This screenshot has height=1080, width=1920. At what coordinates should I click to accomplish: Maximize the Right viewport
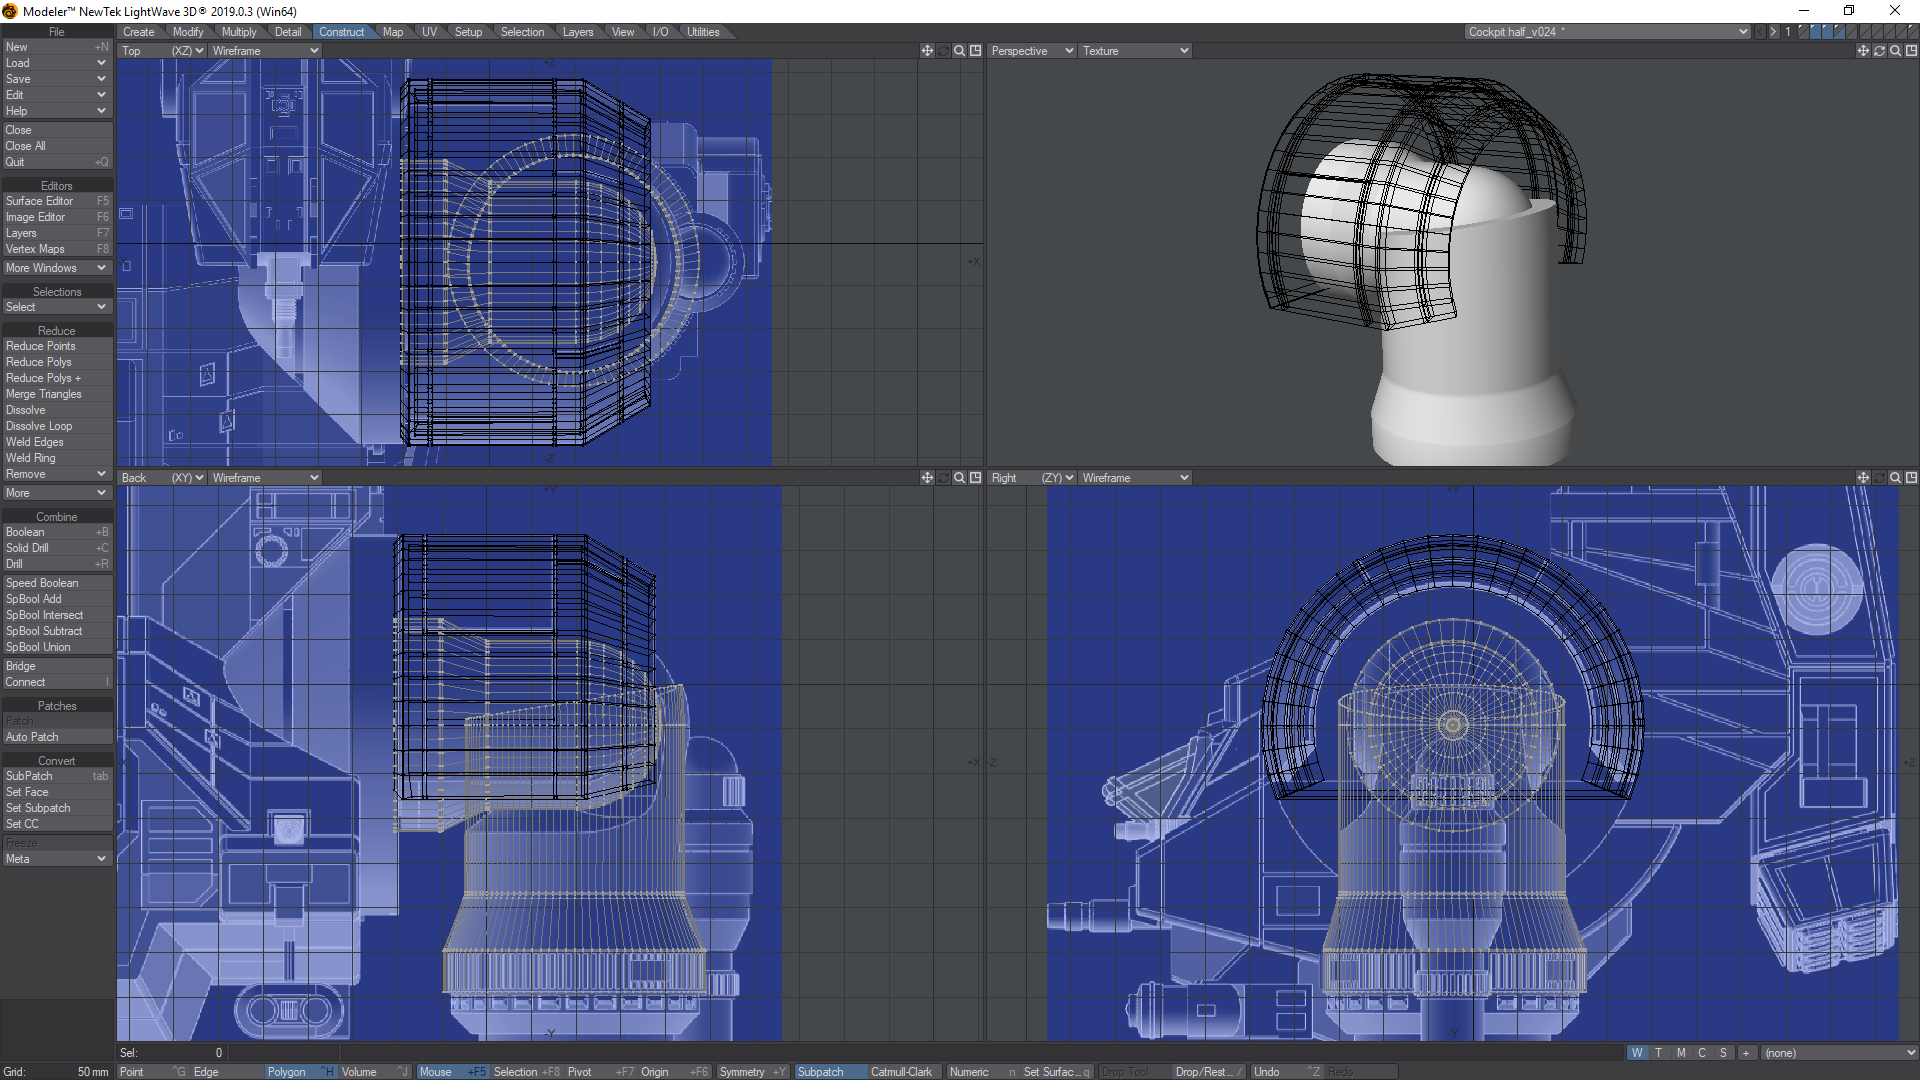(x=1911, y=478)
